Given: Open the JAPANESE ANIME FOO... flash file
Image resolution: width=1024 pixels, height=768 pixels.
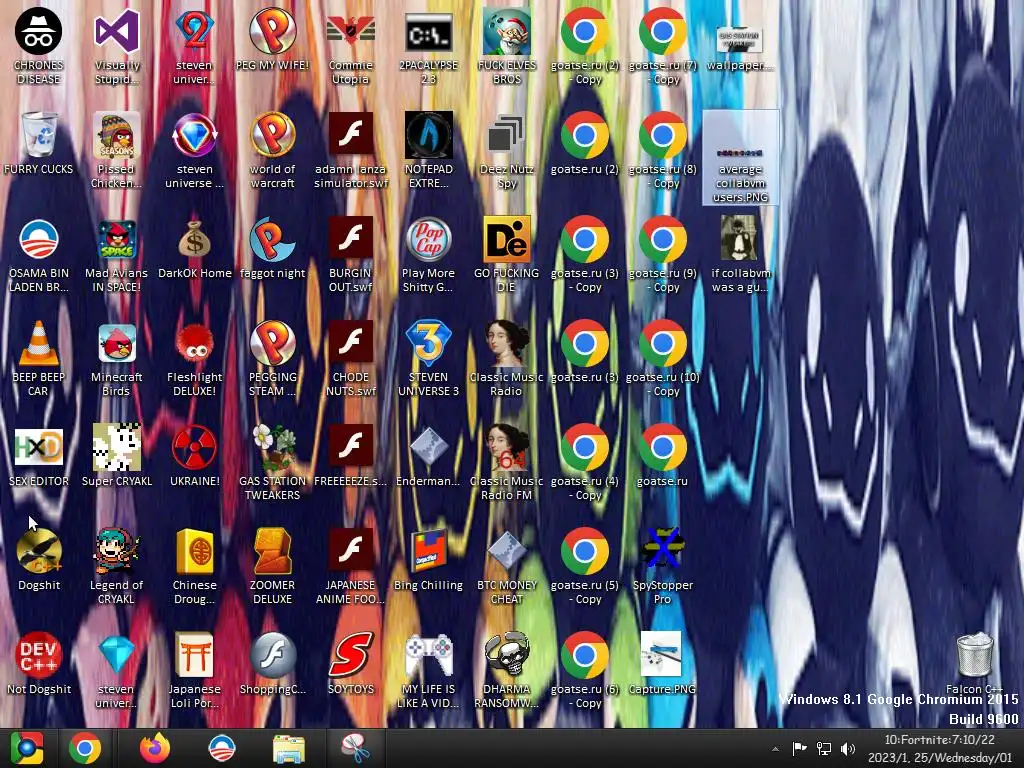Looking at the screenshot, I should [x=351, y=566].
